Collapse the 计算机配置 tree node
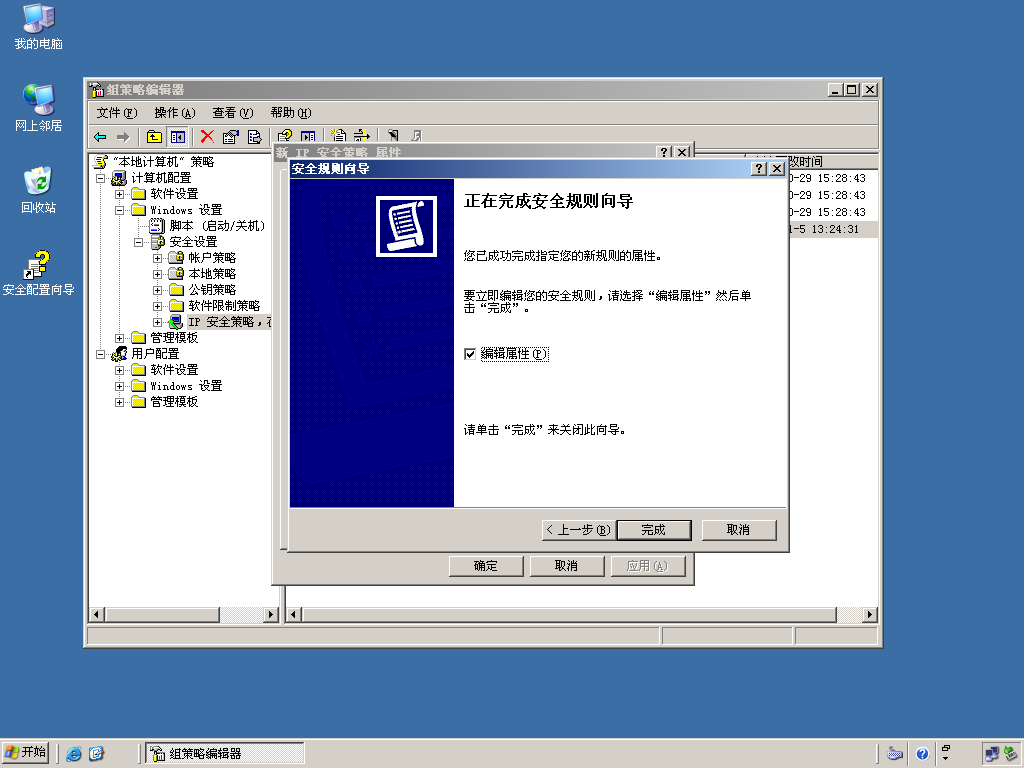Screen dimensions: 1024x768 (x=101, y=178)
